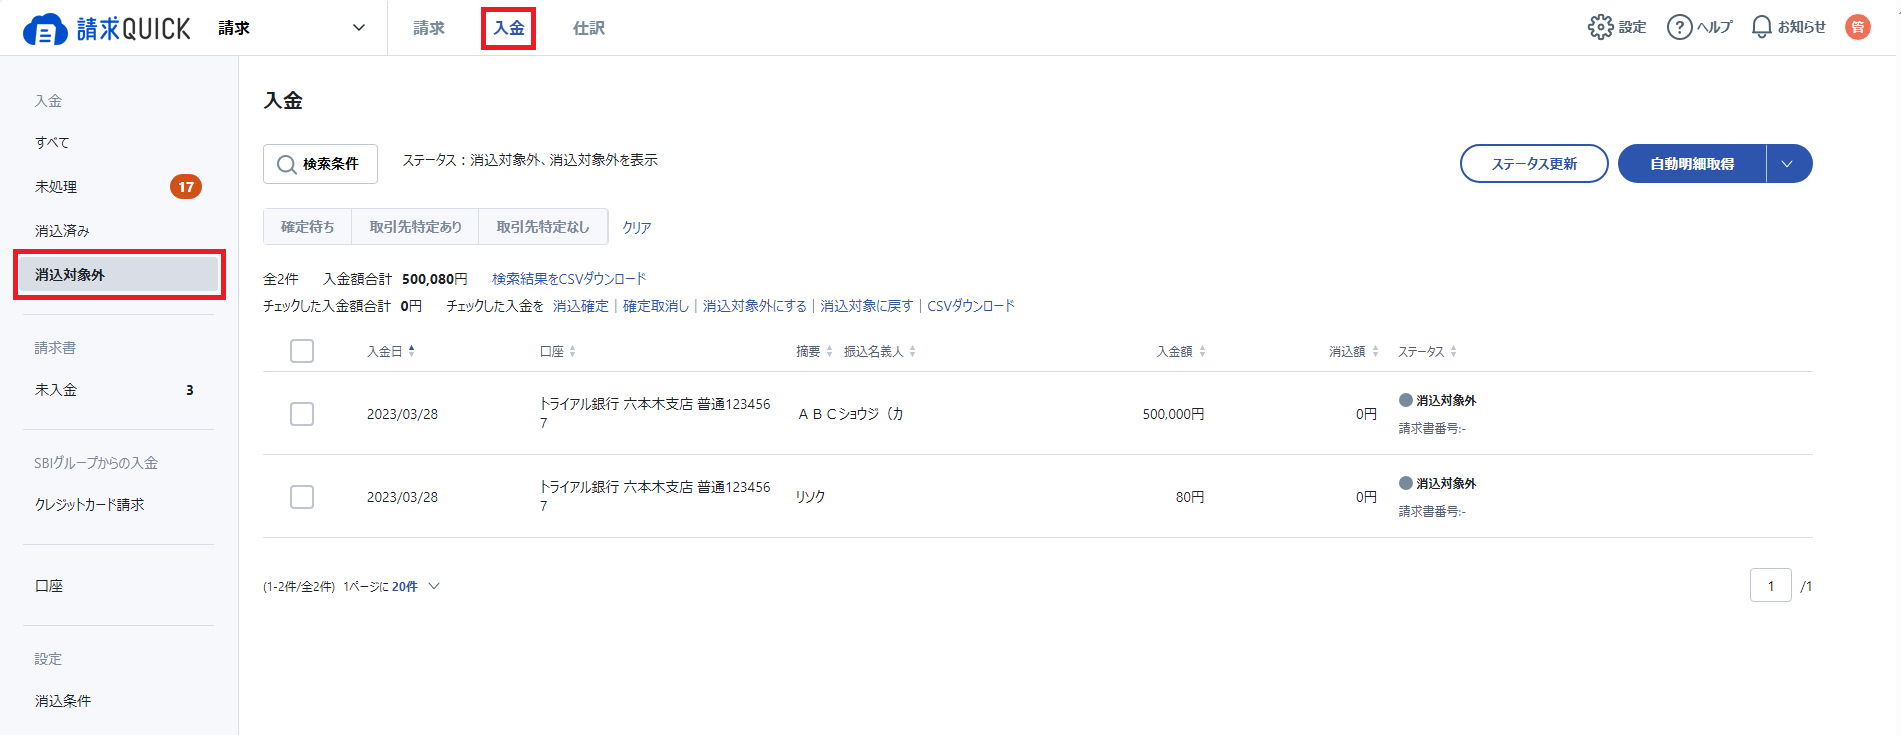Click the 確定取消し link
The height and width of the screenshot is (735, 1901).
click(x=656, y=306)
